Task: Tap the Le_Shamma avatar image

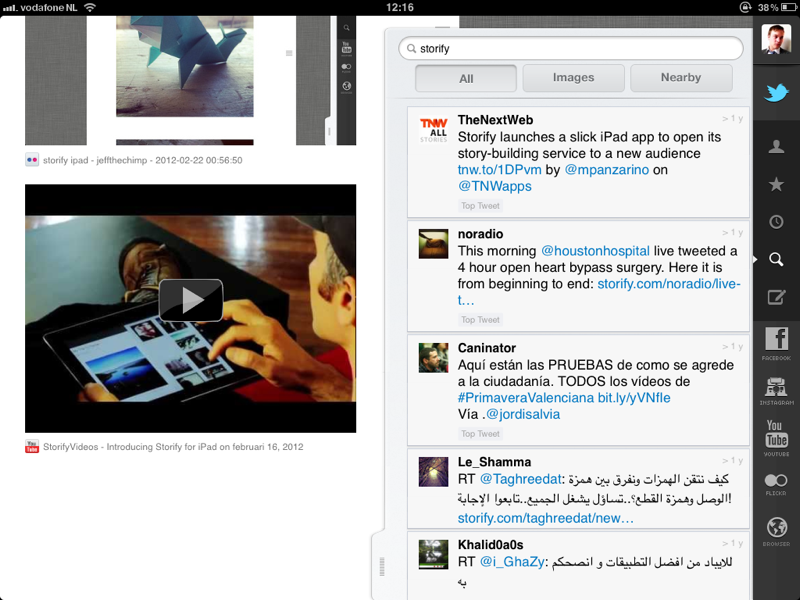Action: tap(433, 471)
